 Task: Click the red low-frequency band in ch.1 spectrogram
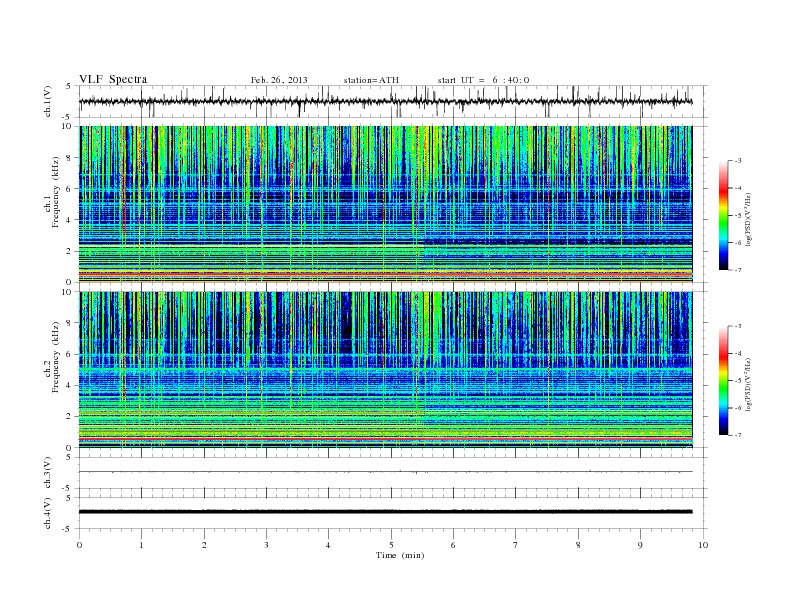(x=385, y=274)
